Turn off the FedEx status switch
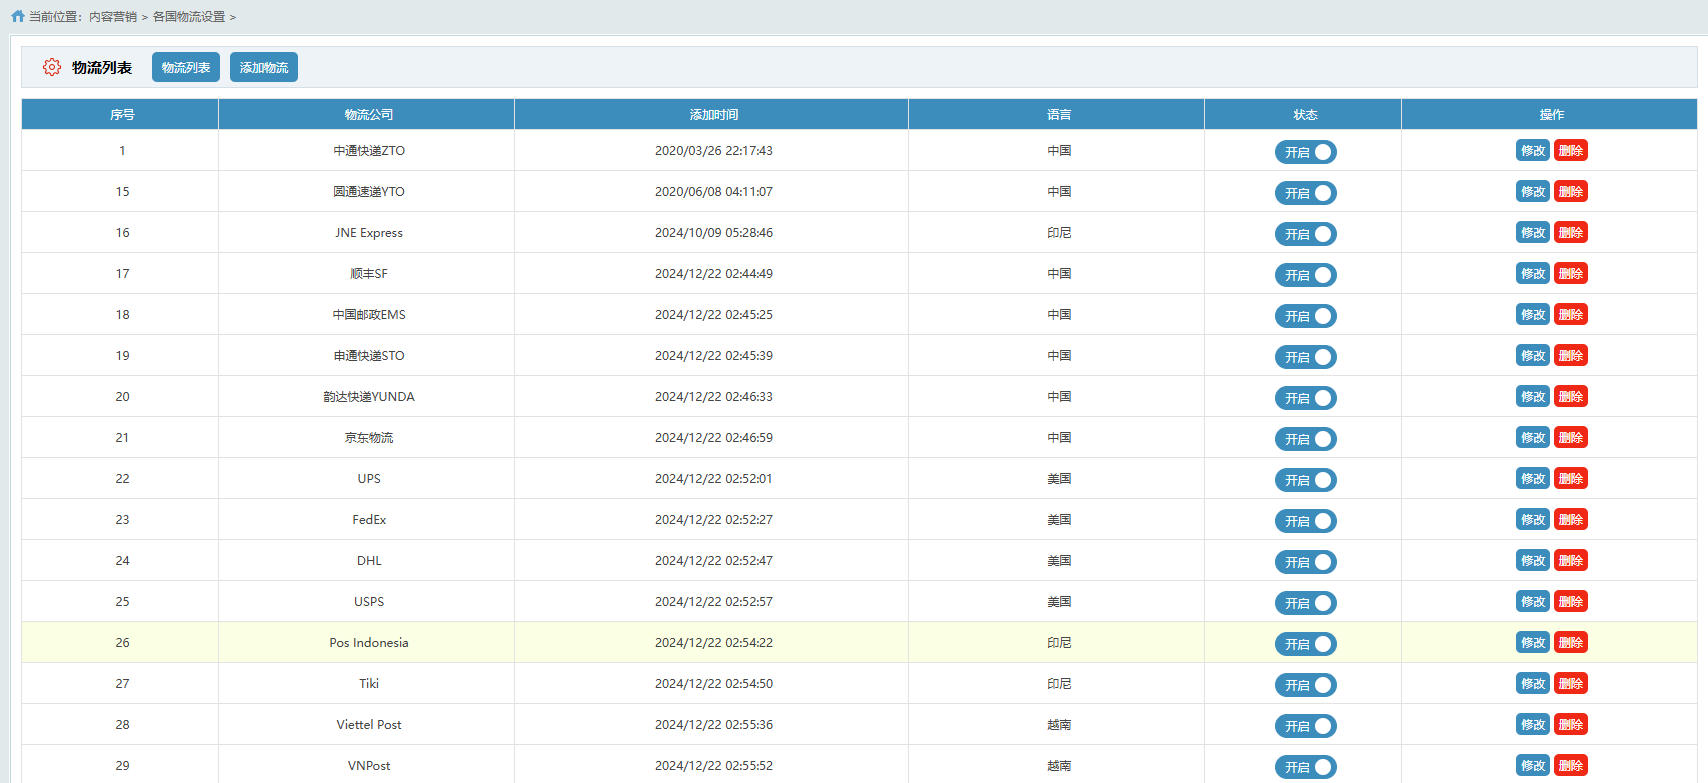1708x783 pixels. [x=1306, y=521]
